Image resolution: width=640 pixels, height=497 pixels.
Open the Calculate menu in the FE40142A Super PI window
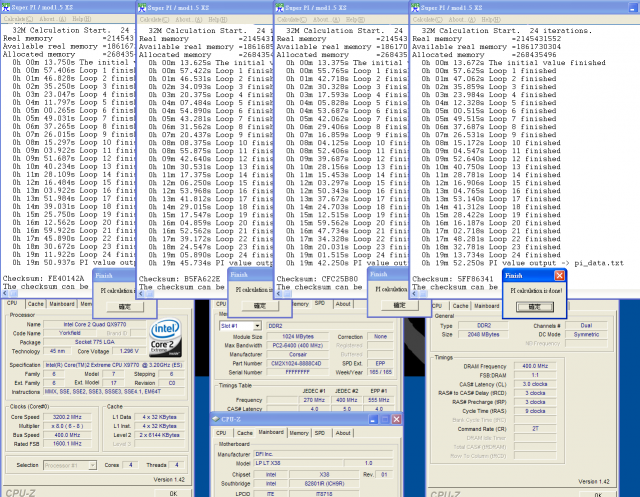coord(18,19)
